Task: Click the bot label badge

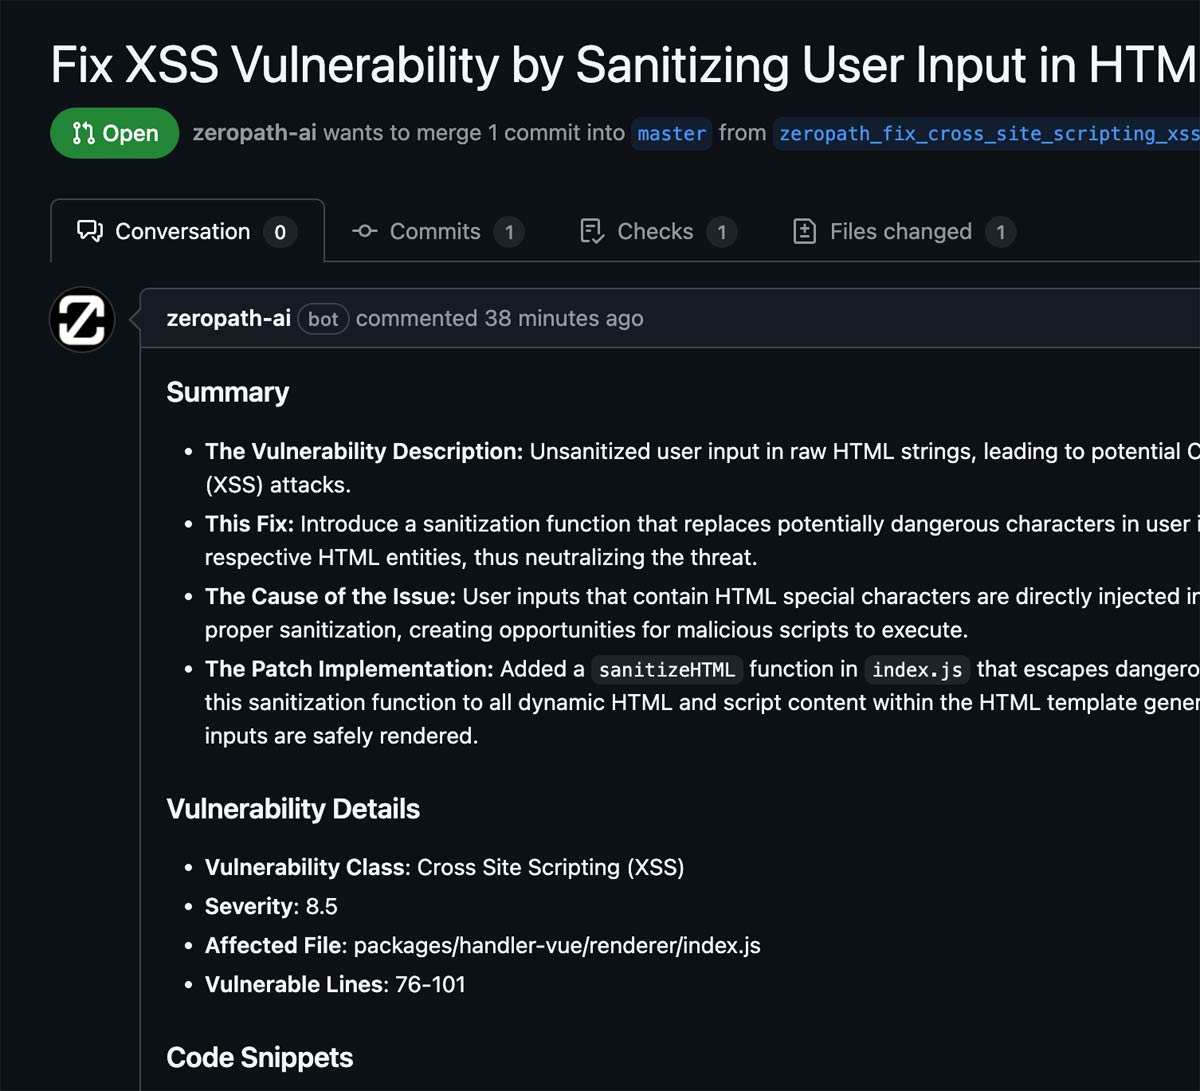Action: [323, 320]
